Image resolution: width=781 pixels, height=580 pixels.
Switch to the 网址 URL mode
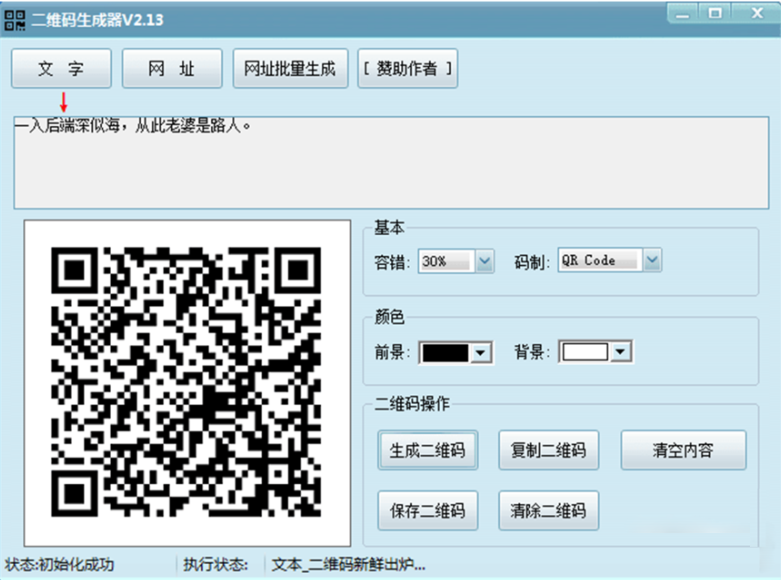point(171,69)
